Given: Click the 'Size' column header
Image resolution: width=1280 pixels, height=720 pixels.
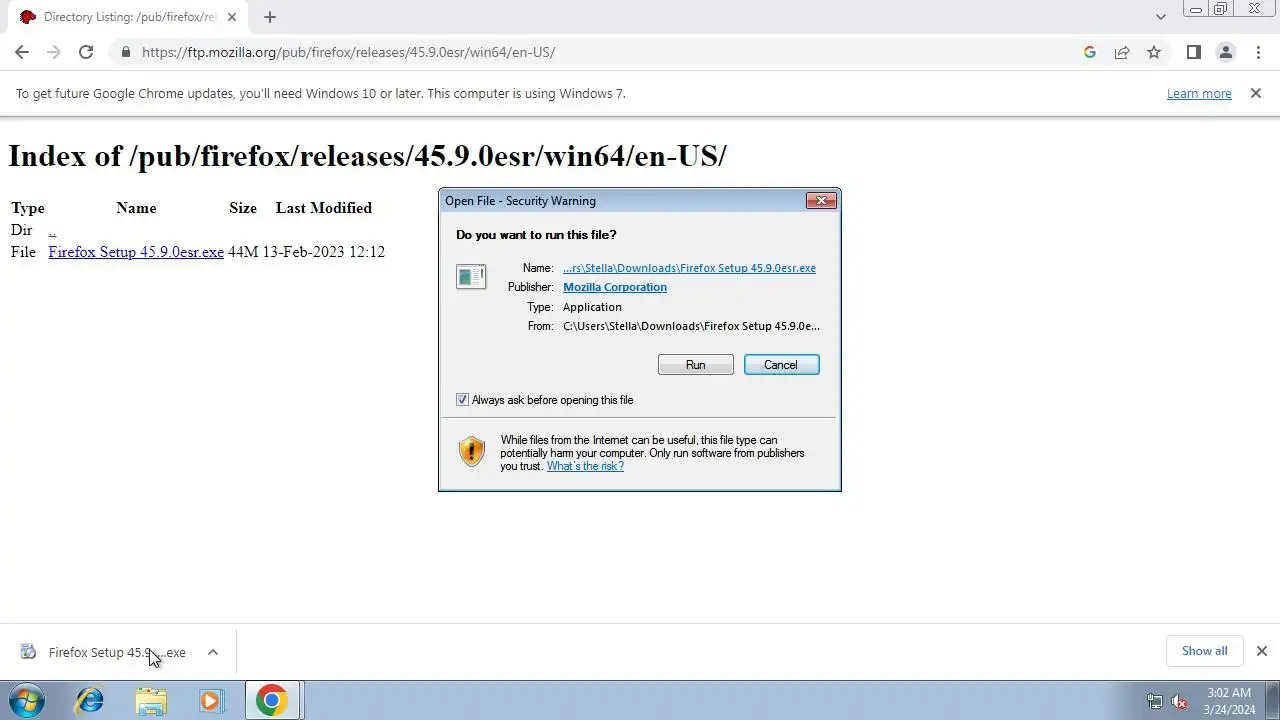Looking at the screenshot, I should [243, 208].
